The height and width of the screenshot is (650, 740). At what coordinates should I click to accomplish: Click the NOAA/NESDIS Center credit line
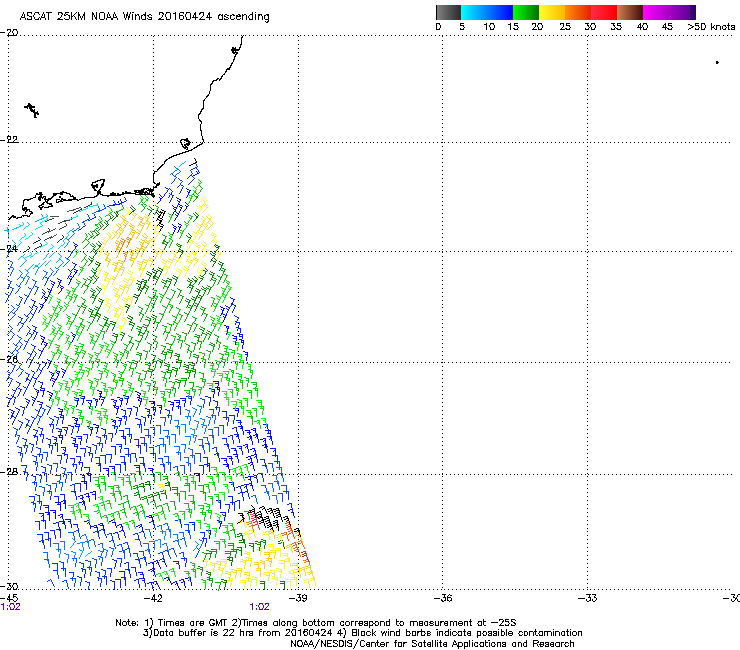432,644
